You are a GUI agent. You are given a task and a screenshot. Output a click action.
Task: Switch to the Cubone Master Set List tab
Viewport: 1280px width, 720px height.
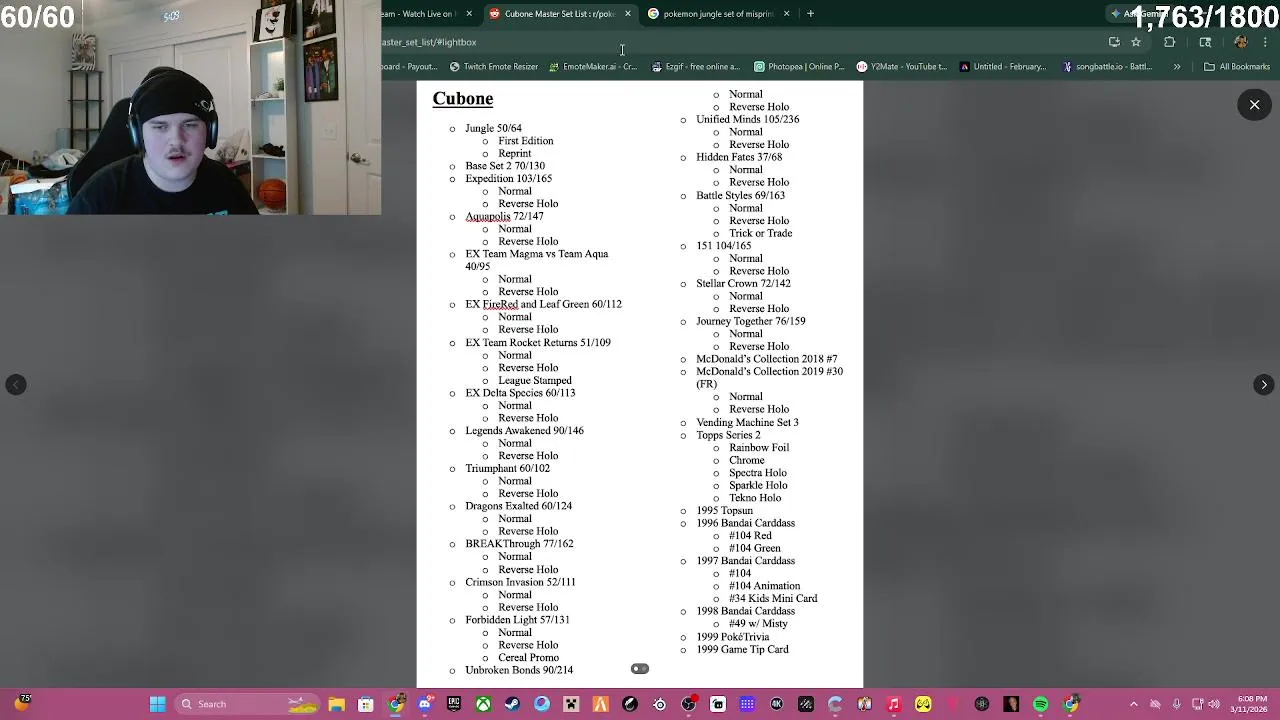[558, 14]
